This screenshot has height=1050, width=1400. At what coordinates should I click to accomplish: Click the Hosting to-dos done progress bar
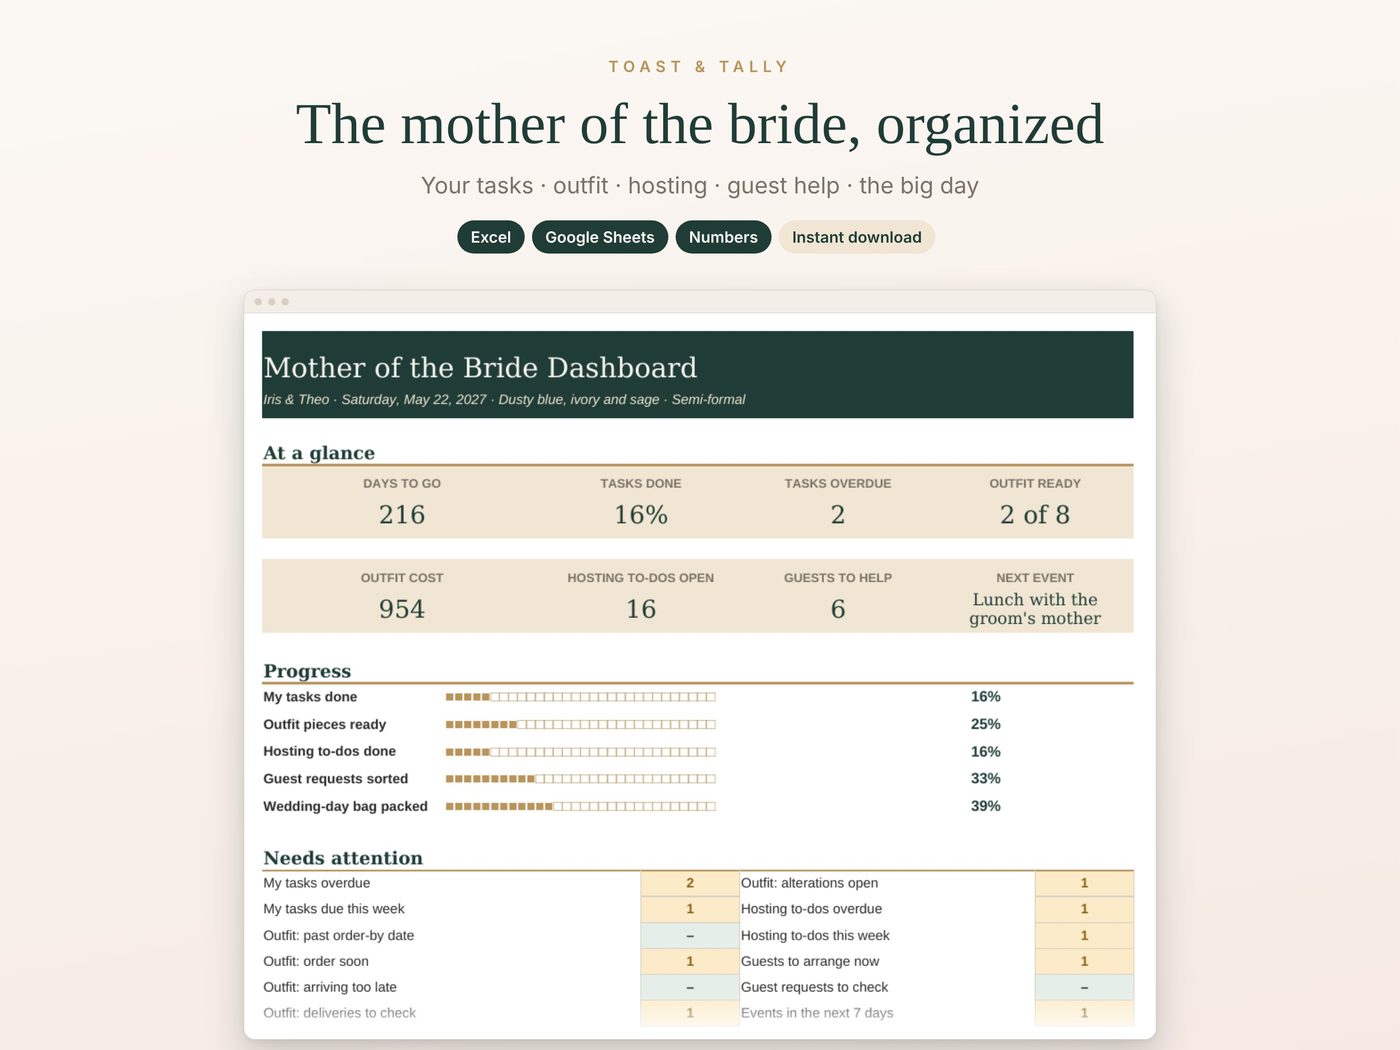click(581, 751)
